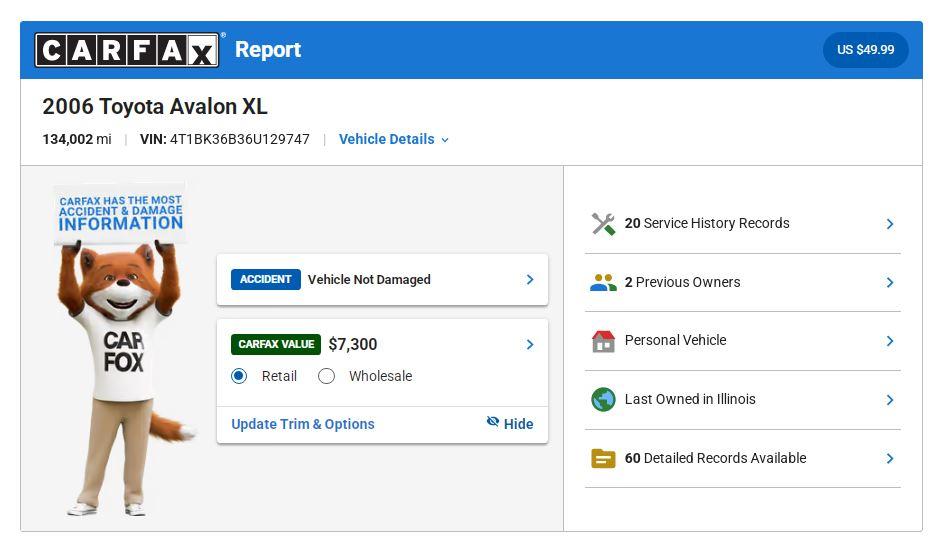The width and height of the screenshot is (937, 542).
Task: Open the $7,300 value chevron arrow
Action: (x=530, y=344)
